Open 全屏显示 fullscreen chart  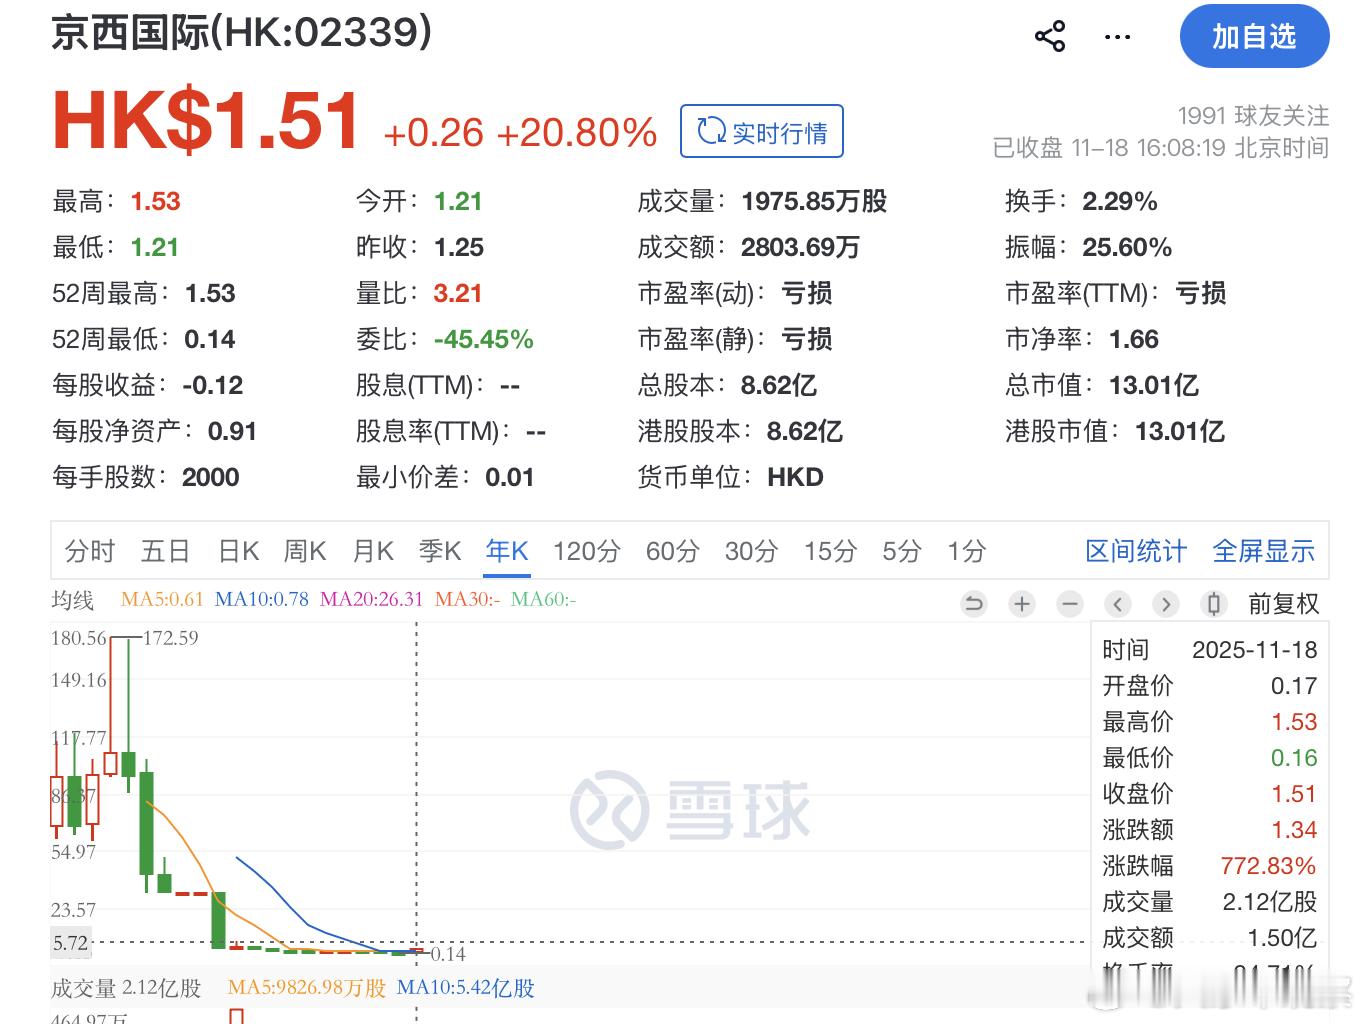tap(1264, 551)
